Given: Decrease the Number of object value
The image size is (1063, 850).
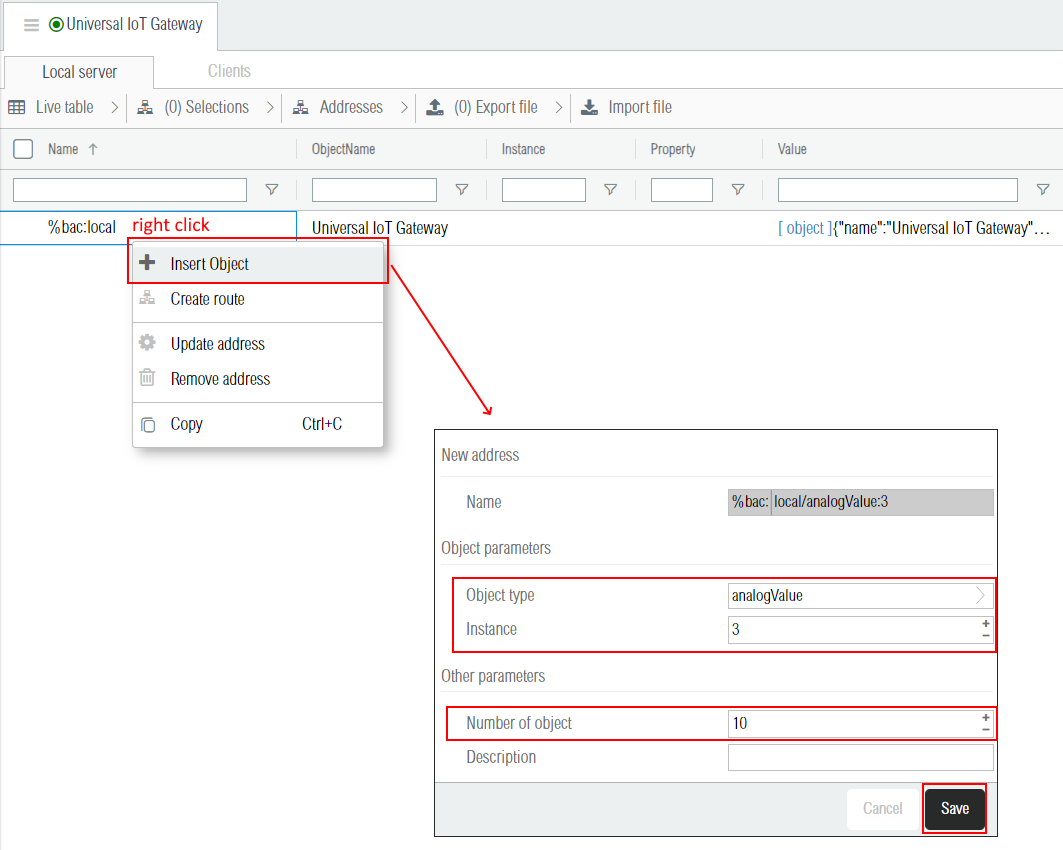Looking at the screenshot, I should pyautogui.click(x=986, y=730).
